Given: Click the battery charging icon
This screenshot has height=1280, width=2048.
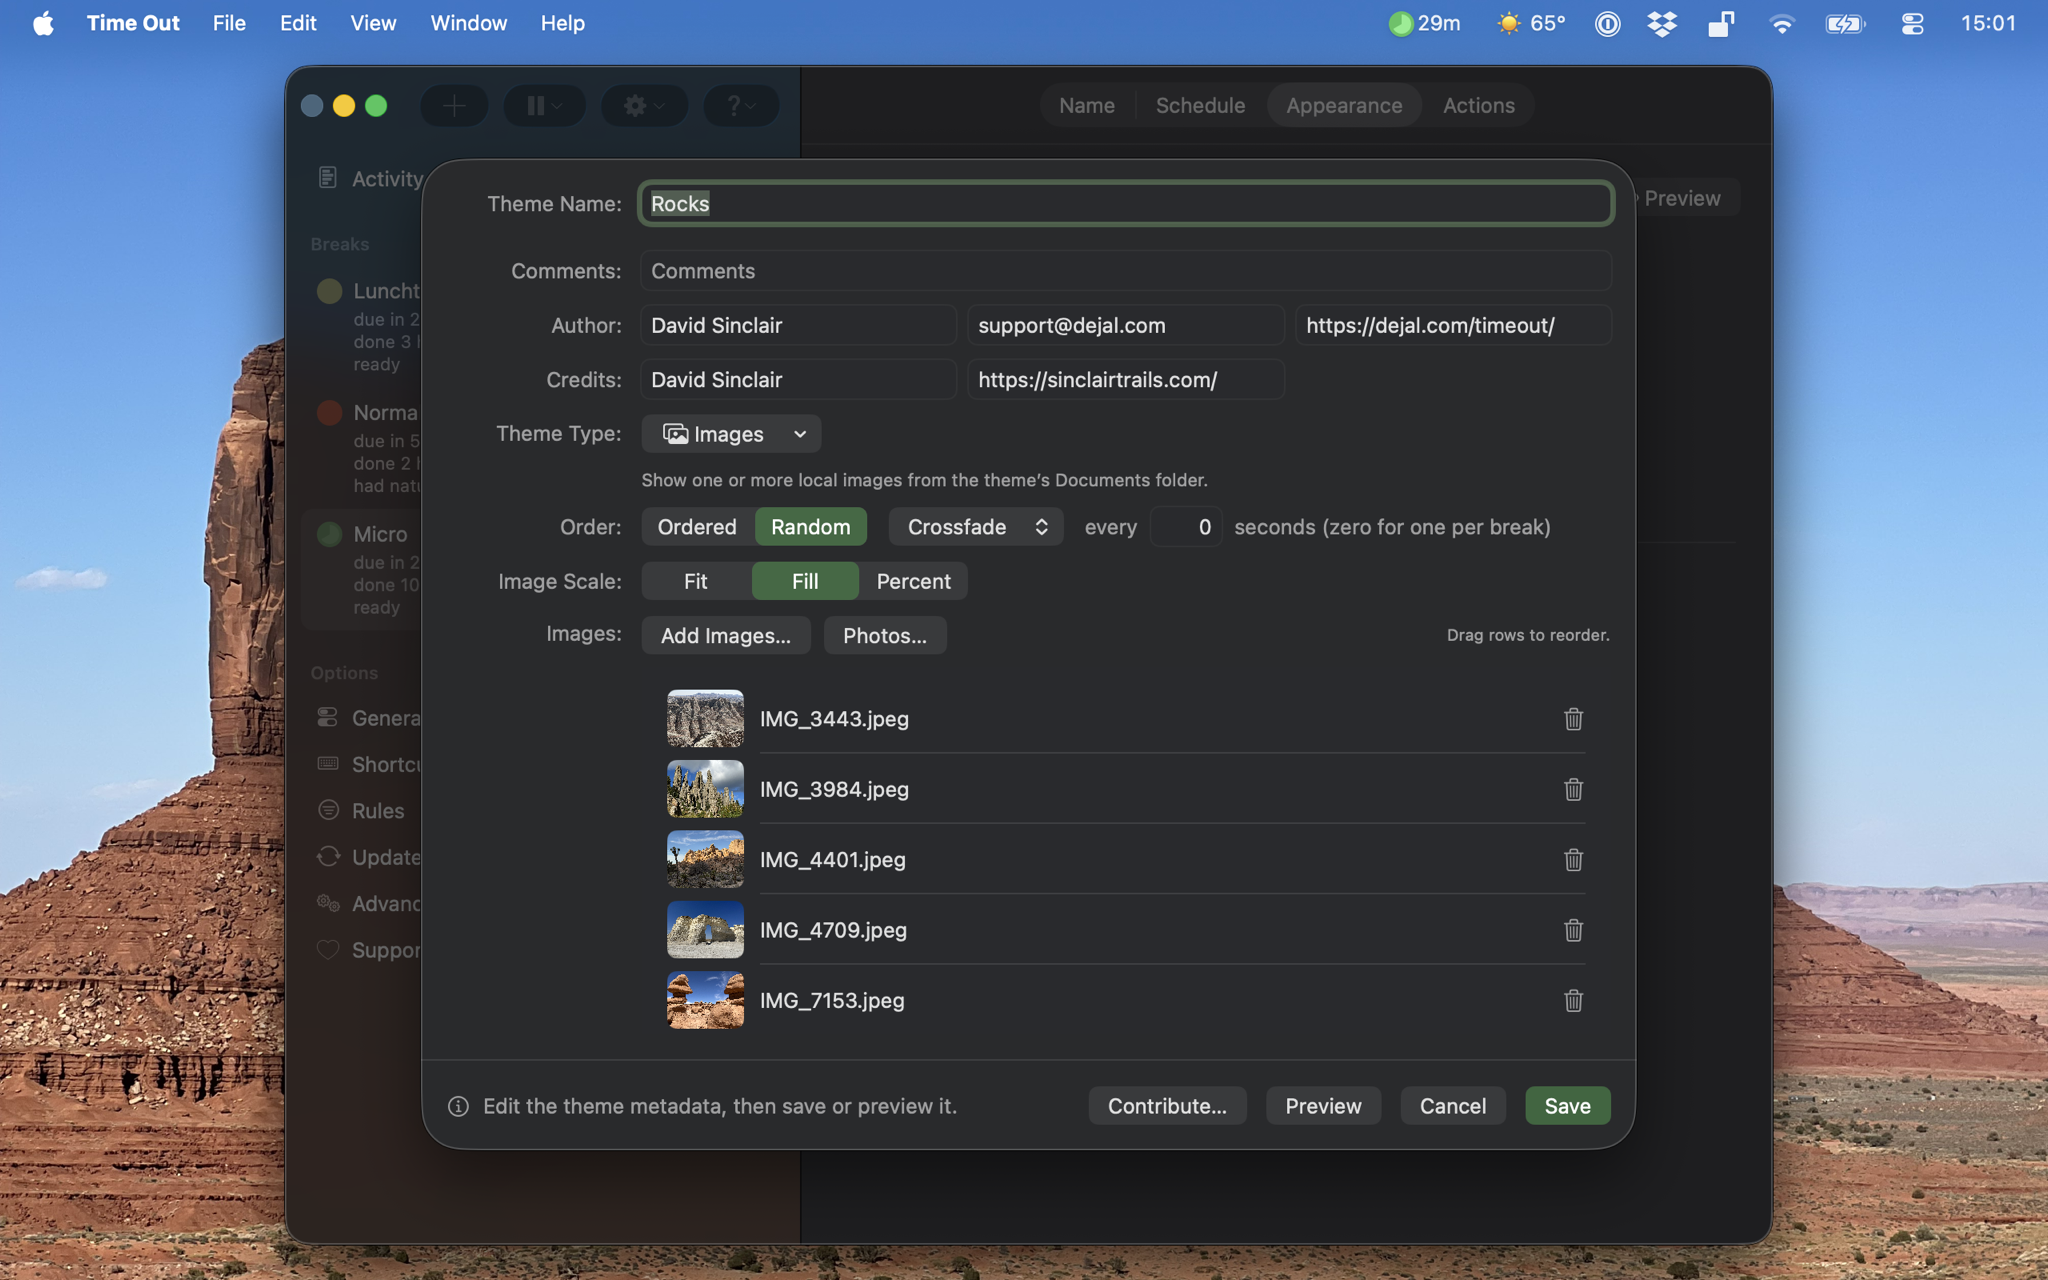Looking at the screenshot, I should pos(1845,23).
